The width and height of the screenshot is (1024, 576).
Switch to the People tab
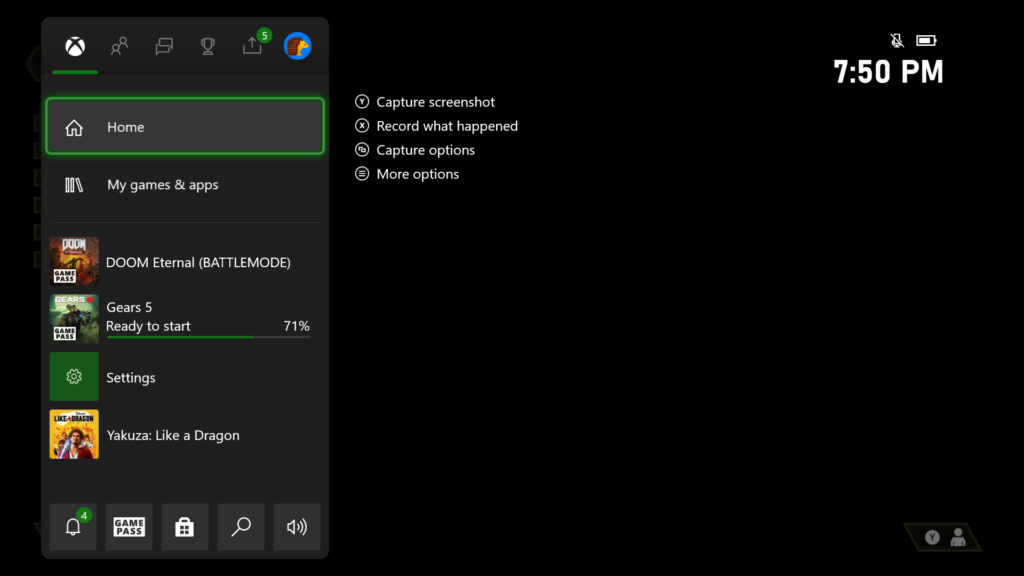coord(120,46)
